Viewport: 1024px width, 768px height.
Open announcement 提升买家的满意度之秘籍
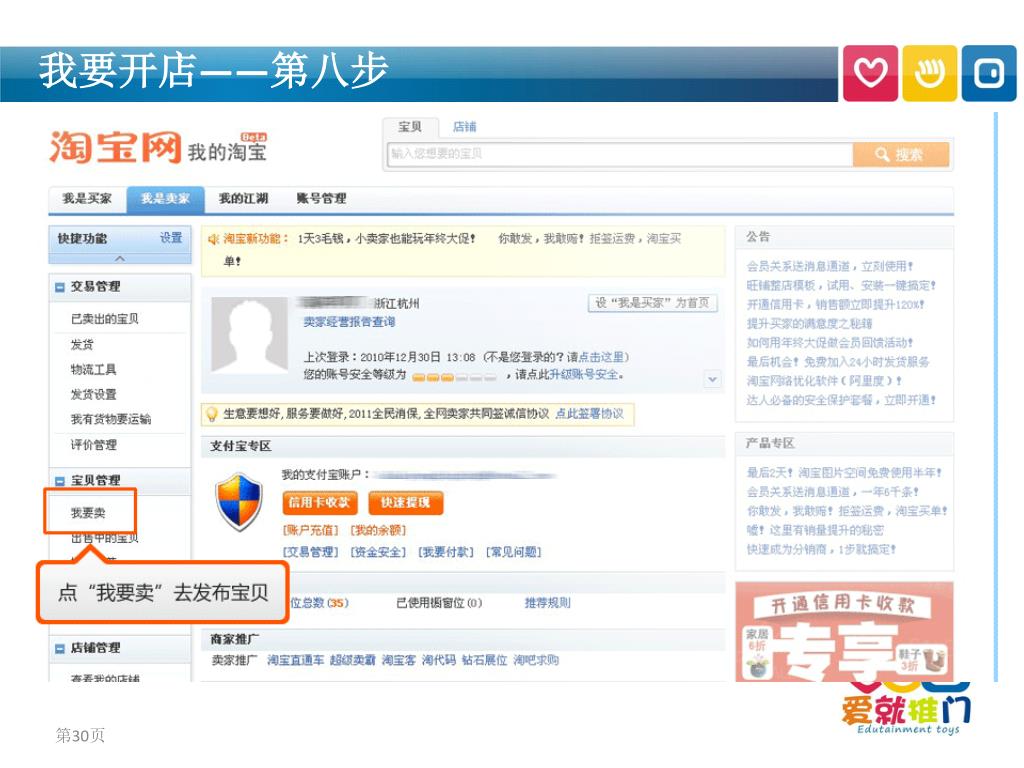(x=809, y=323)
